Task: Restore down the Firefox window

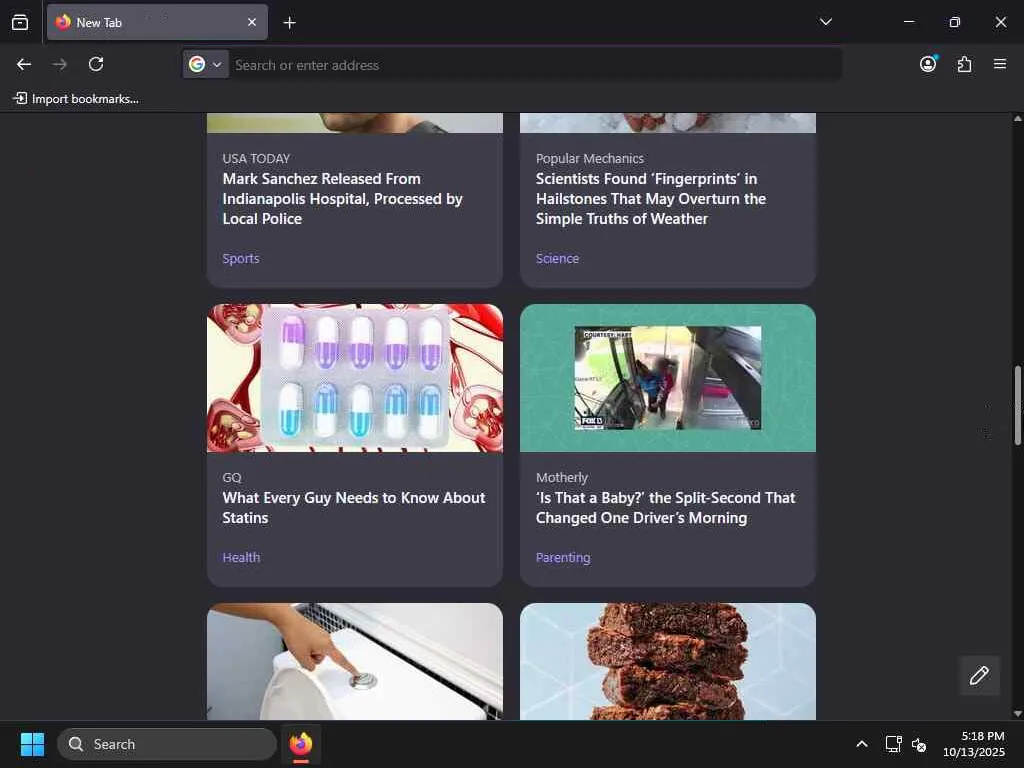Action: point(955,22)
